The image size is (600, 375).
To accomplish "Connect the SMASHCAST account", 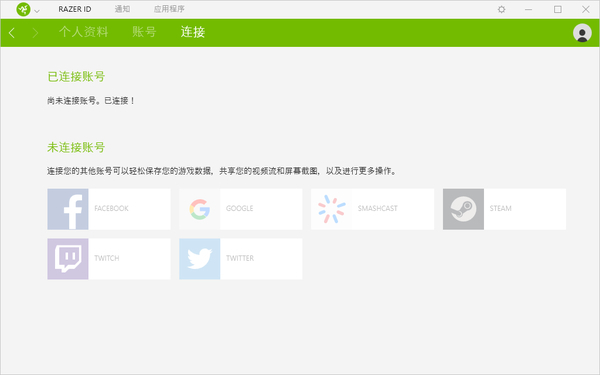I will pos(373,209).
